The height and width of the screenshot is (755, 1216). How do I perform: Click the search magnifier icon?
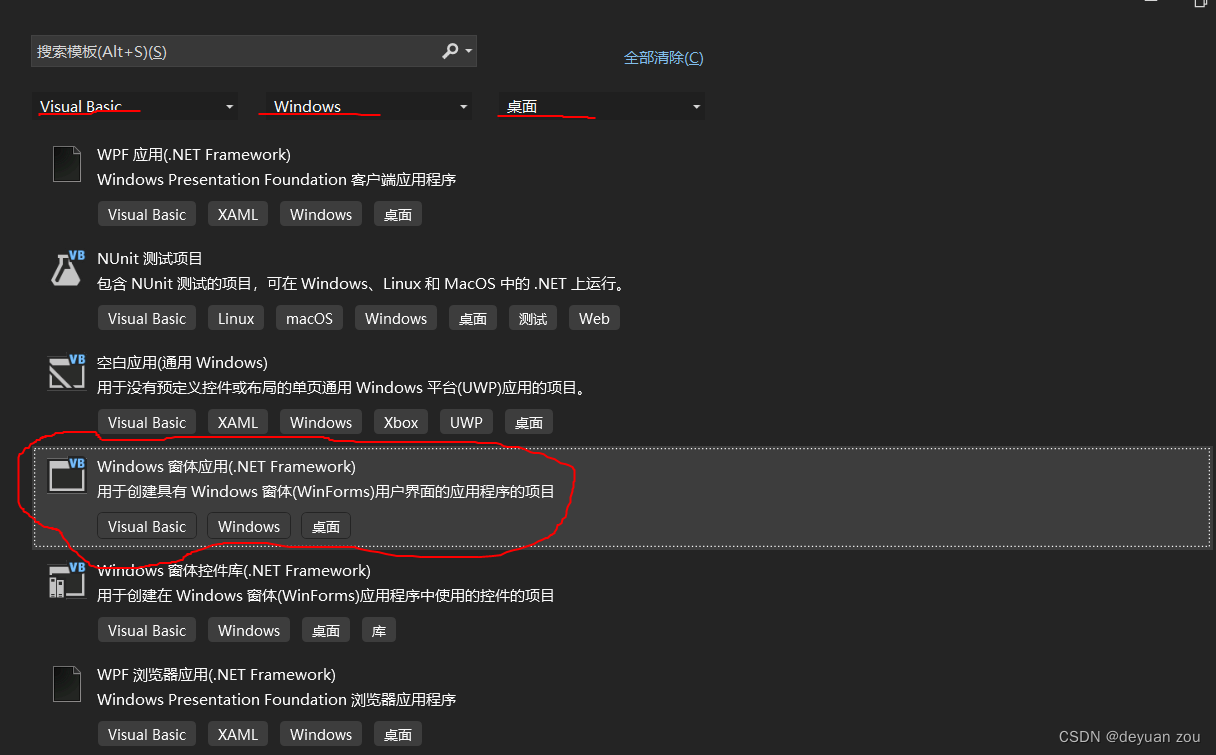[x=449, y=50]
